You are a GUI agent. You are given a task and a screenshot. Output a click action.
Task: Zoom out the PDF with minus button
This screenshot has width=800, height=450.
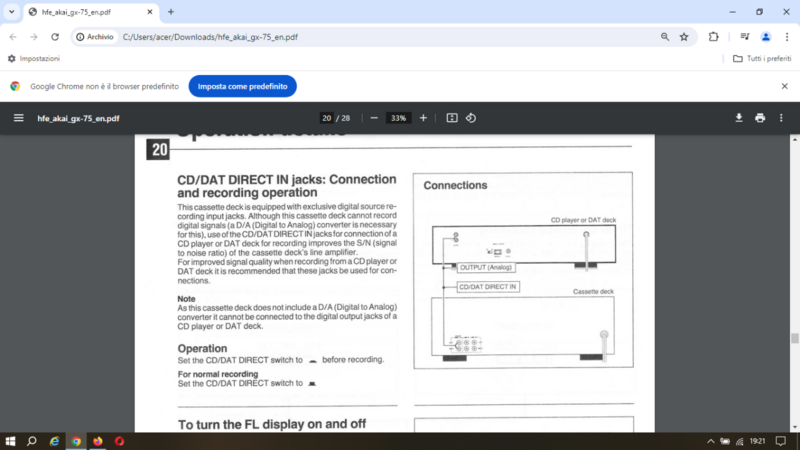[x=374, y=118]
